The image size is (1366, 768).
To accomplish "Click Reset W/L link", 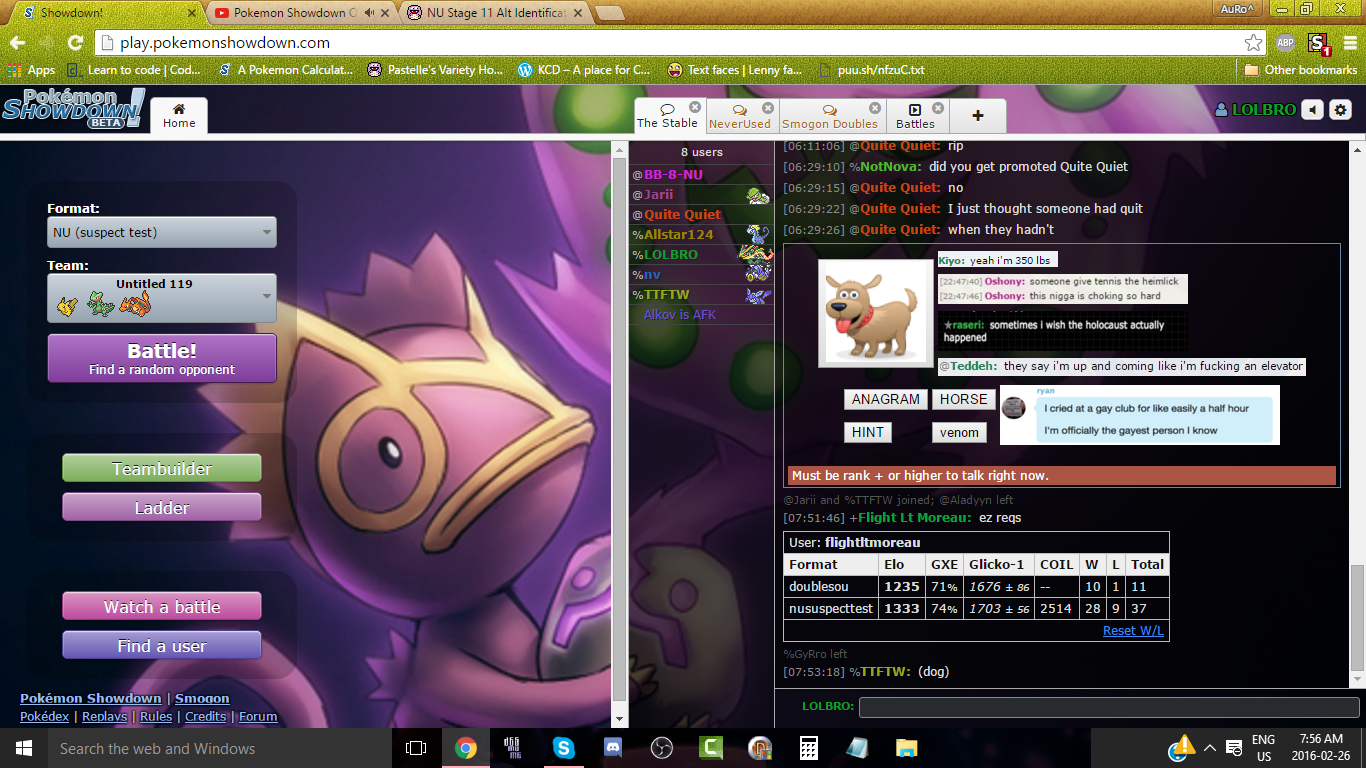I will tap(1133, 631).
